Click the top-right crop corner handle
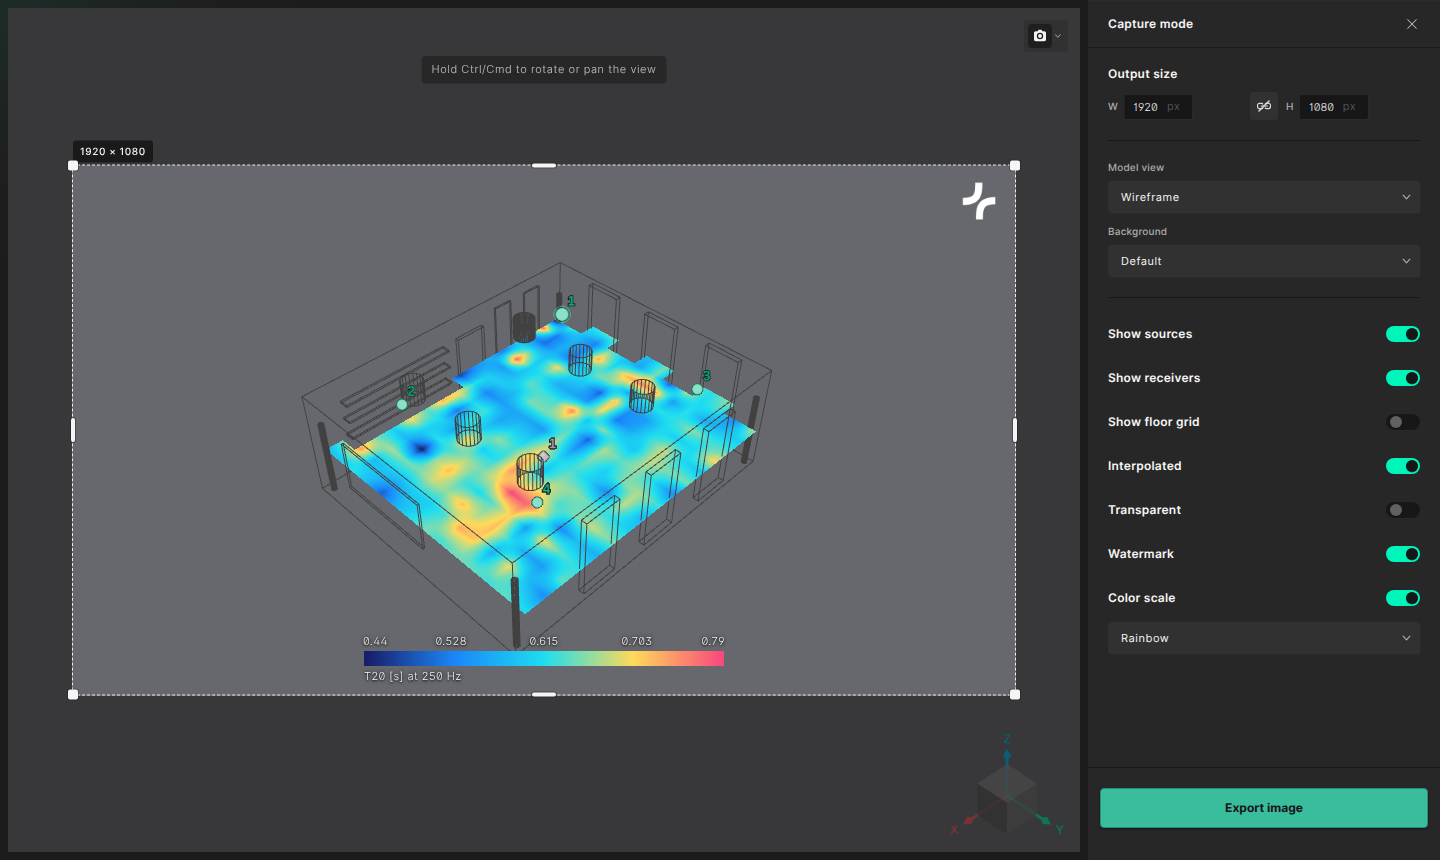Screen dimensions: 1440x860 [x=1015, y=166]
